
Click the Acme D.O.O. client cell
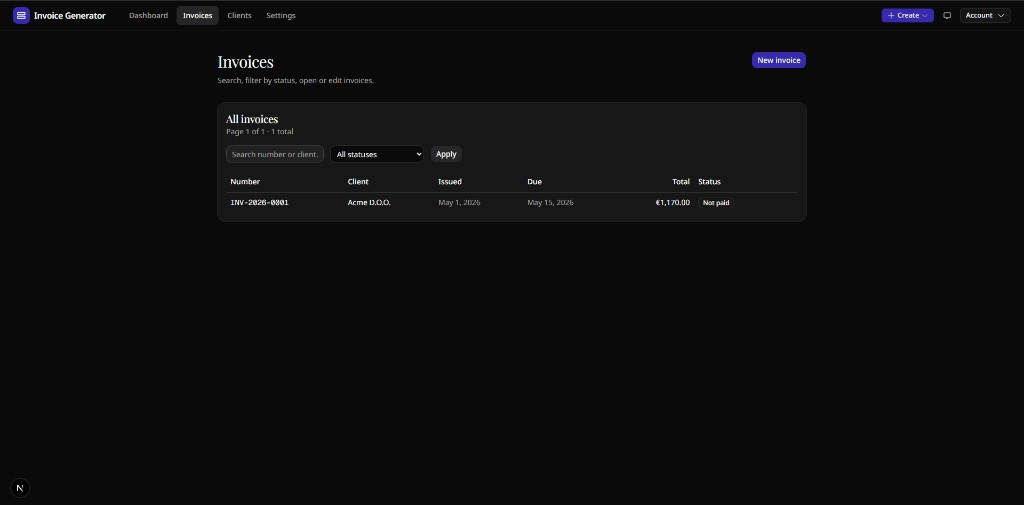click(x=369, y=203)
